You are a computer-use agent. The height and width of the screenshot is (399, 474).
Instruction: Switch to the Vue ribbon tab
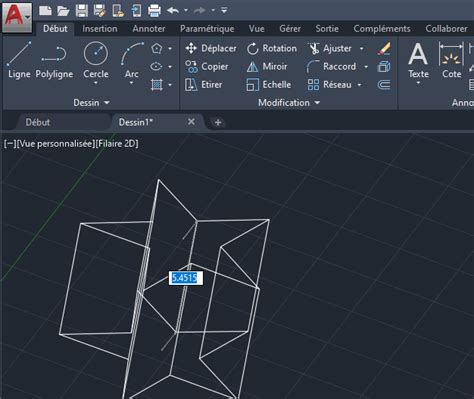point(256,29)
